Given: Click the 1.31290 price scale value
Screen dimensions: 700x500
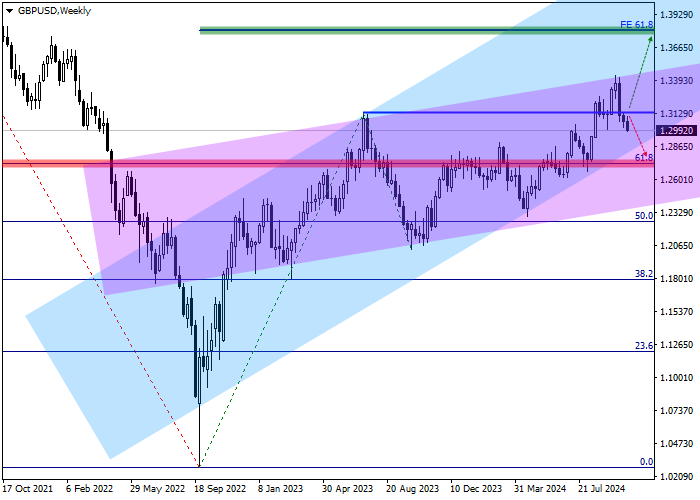Looking at the screenshot, I should point(677,114).
